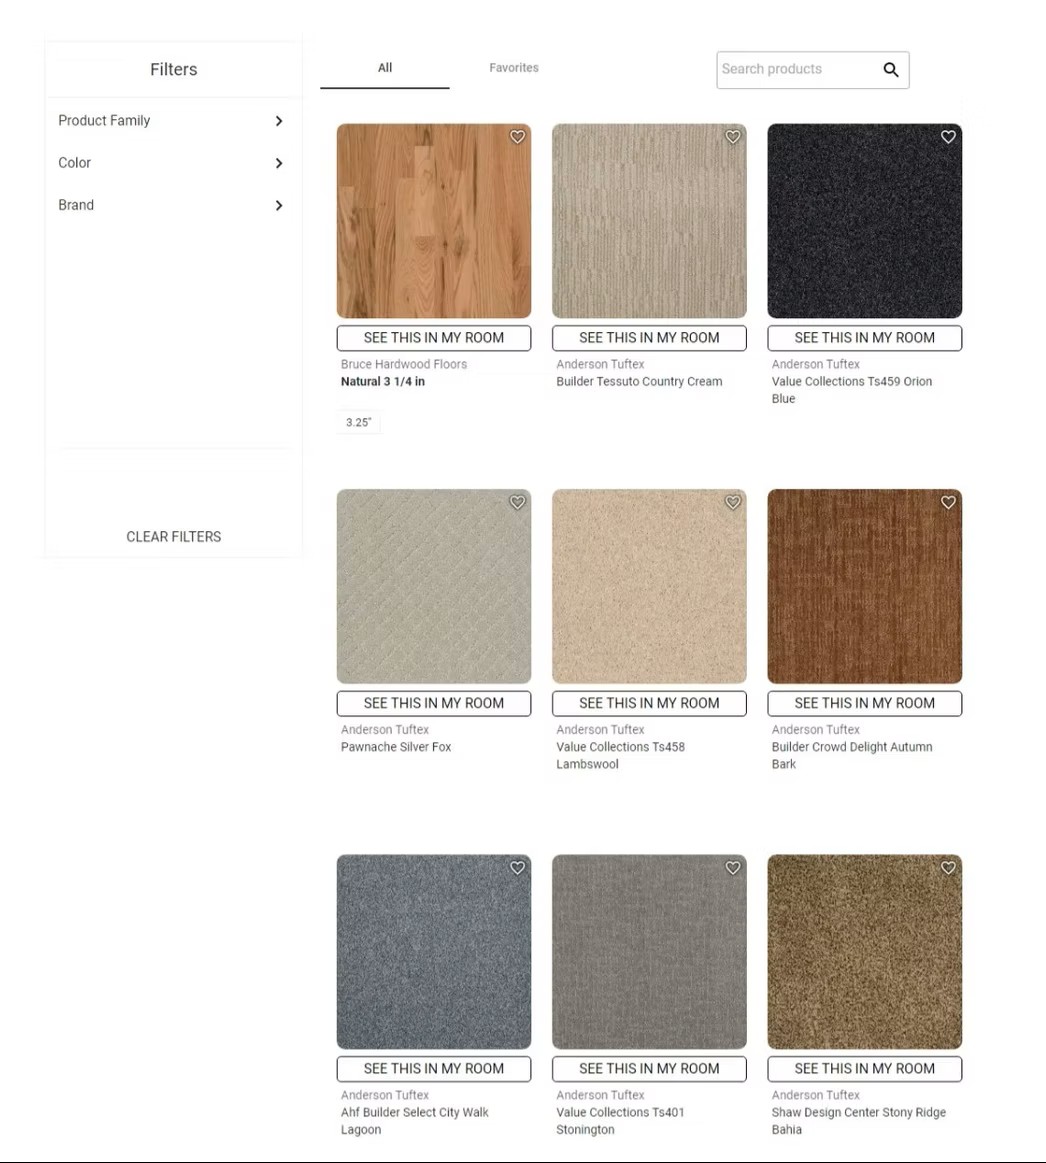Expand the Color filter
The image size is (1046, 1163).
click(173, 162)
